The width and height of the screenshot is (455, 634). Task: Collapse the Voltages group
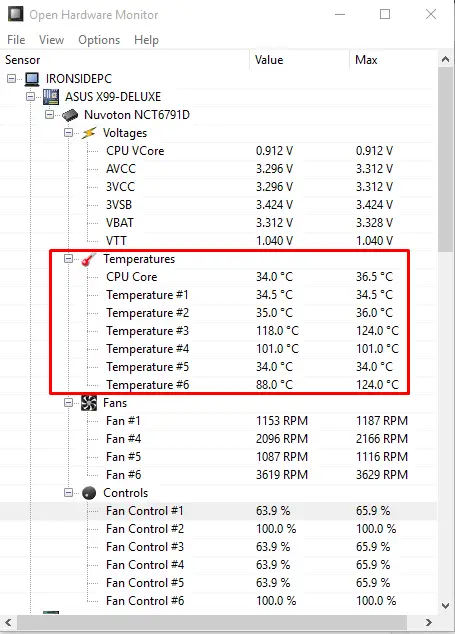click(x=69, y=133)
